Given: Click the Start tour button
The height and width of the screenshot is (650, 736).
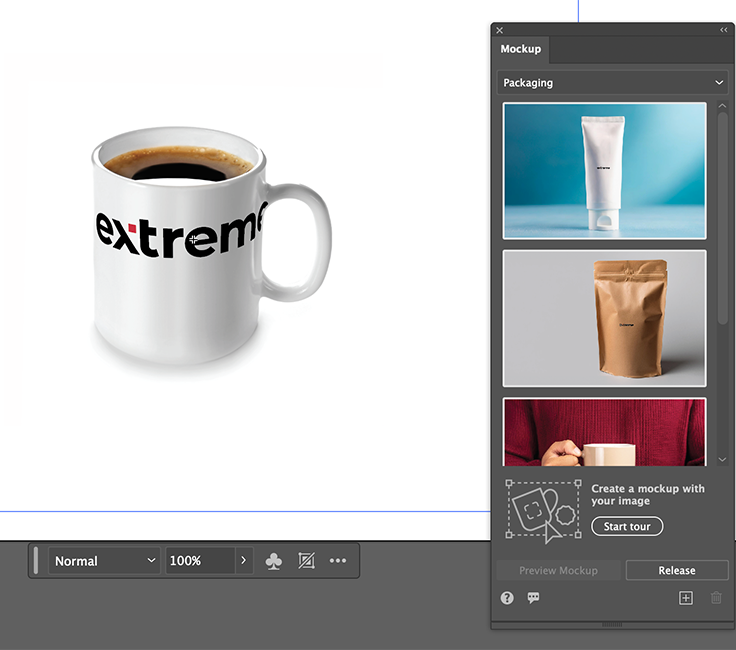Looking at the screenshot, I should click(x=627, y=526).
